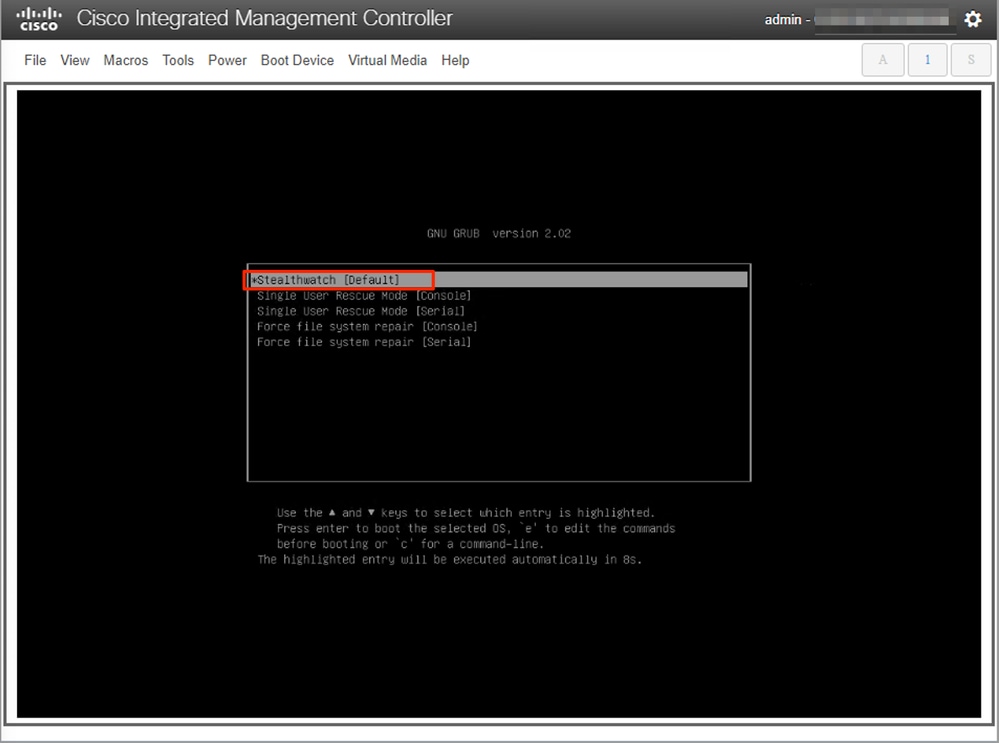
Task: Click the admin username in header
Action: coord(783,20)
